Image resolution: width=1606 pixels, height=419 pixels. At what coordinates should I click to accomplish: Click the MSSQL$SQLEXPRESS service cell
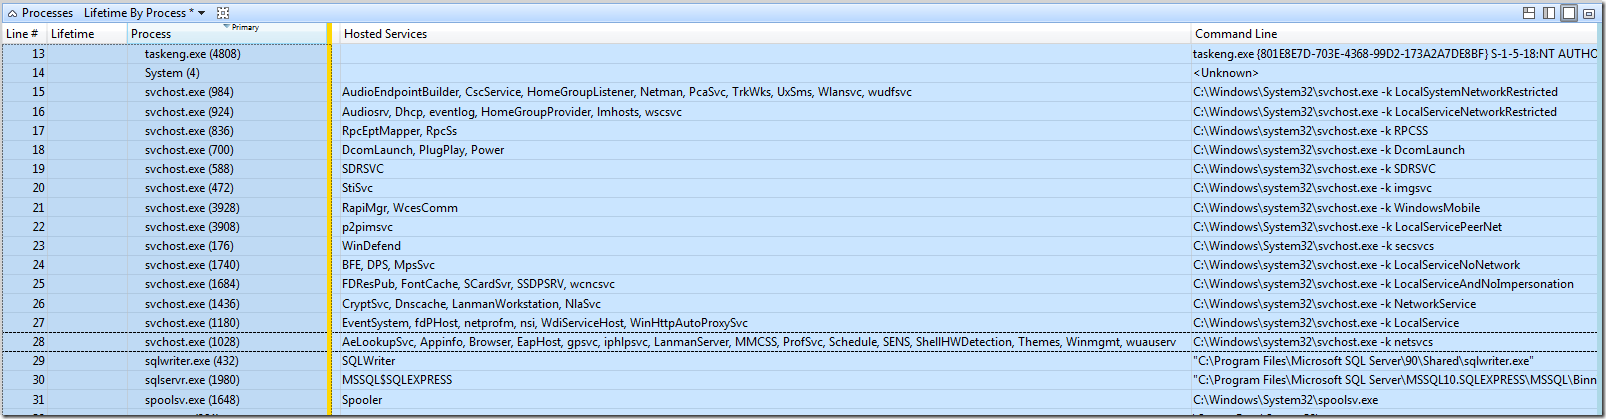pyautogui.click(x=397, y=380)
